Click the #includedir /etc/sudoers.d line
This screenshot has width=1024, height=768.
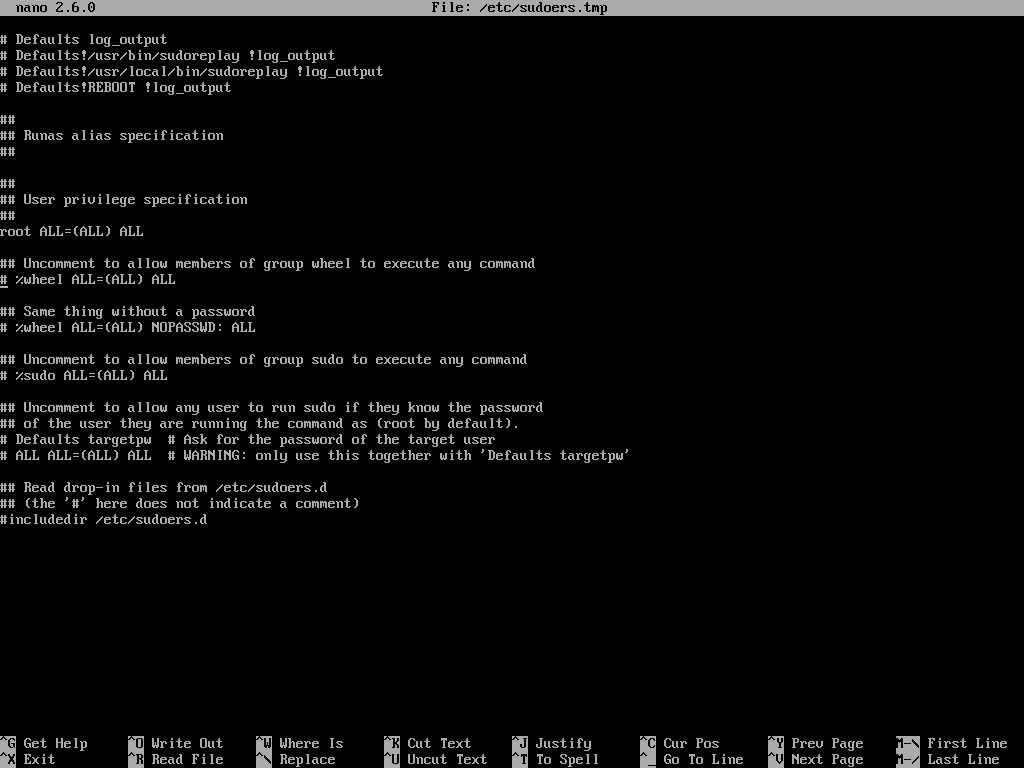(x=103, y=519)
